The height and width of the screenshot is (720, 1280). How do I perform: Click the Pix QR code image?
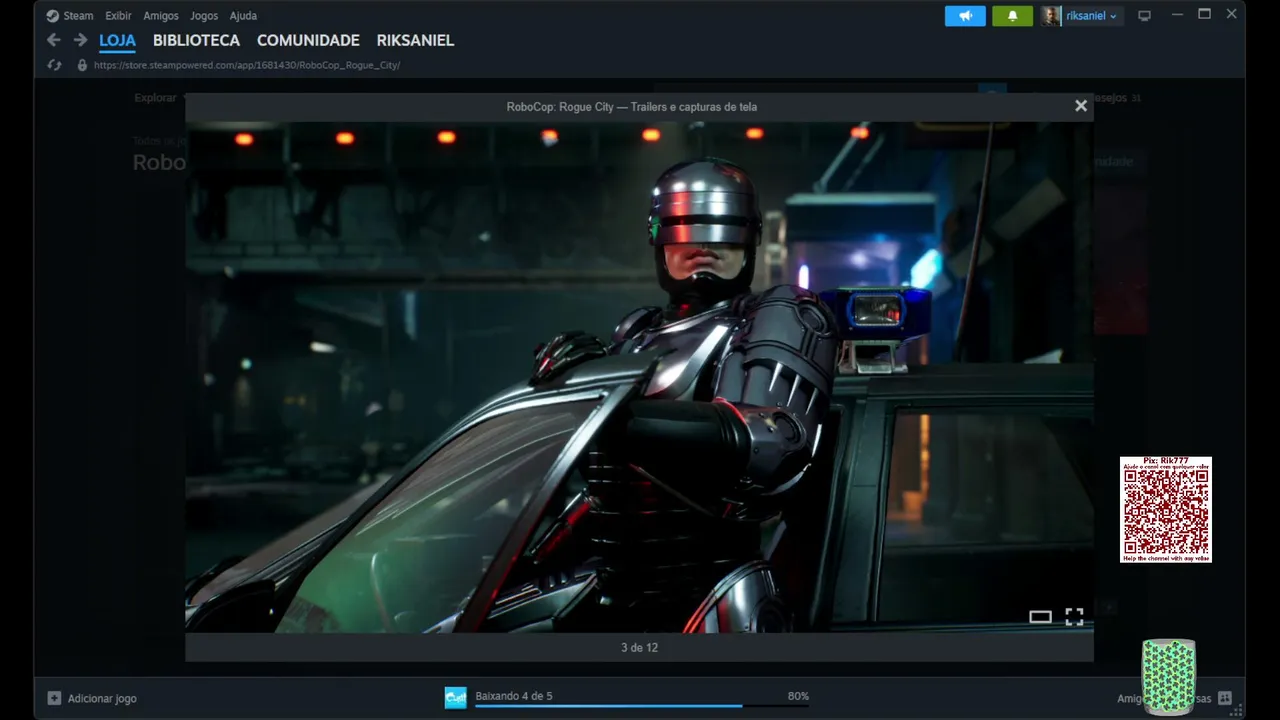coord(1166,510)
